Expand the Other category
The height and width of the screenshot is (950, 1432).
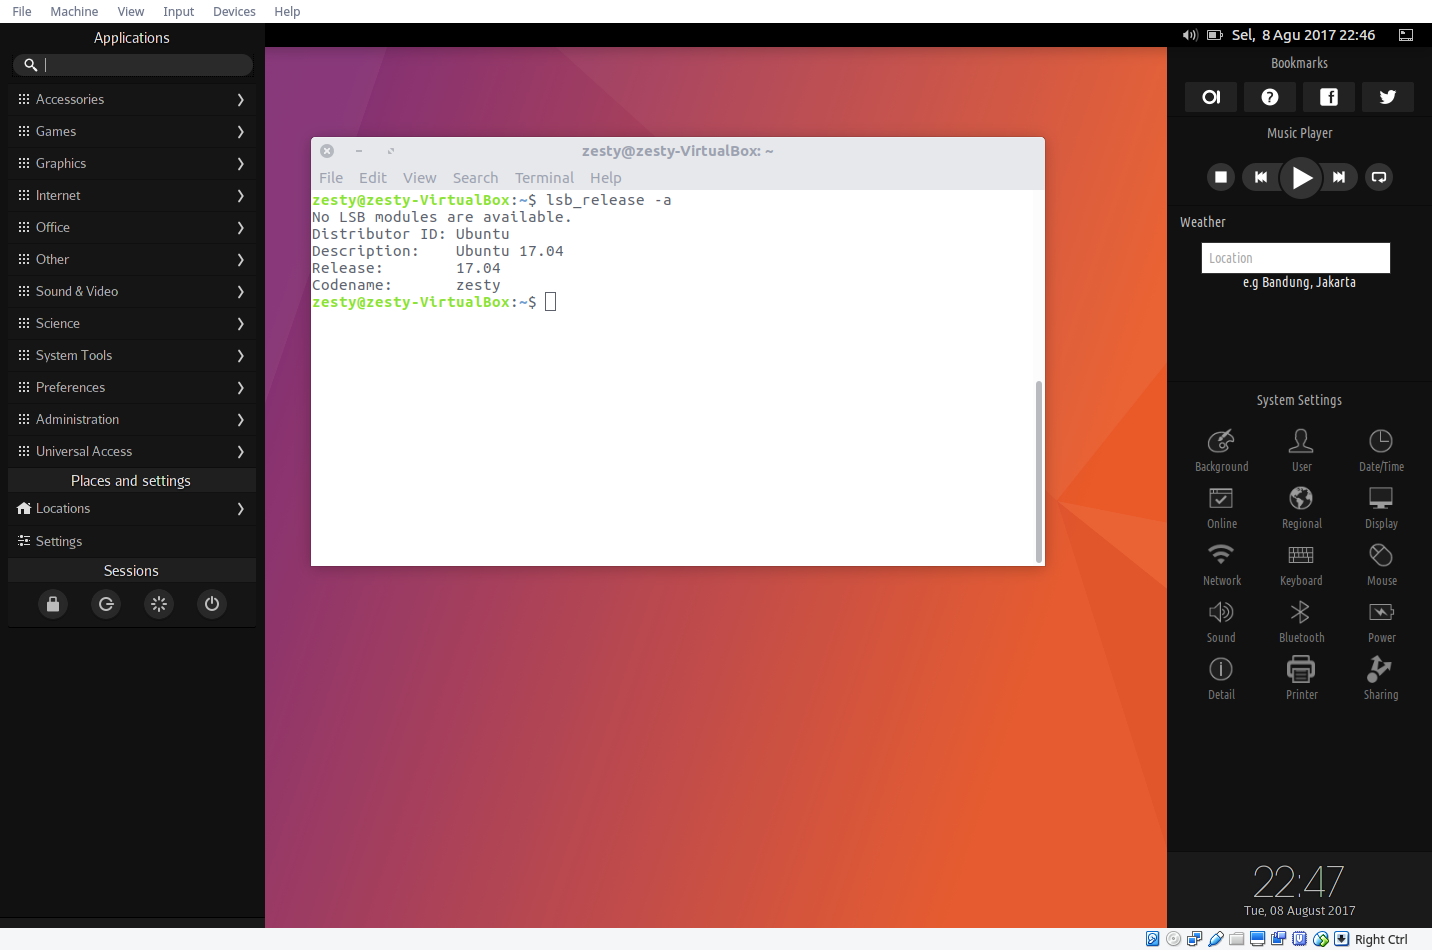(x=132, y=259)
